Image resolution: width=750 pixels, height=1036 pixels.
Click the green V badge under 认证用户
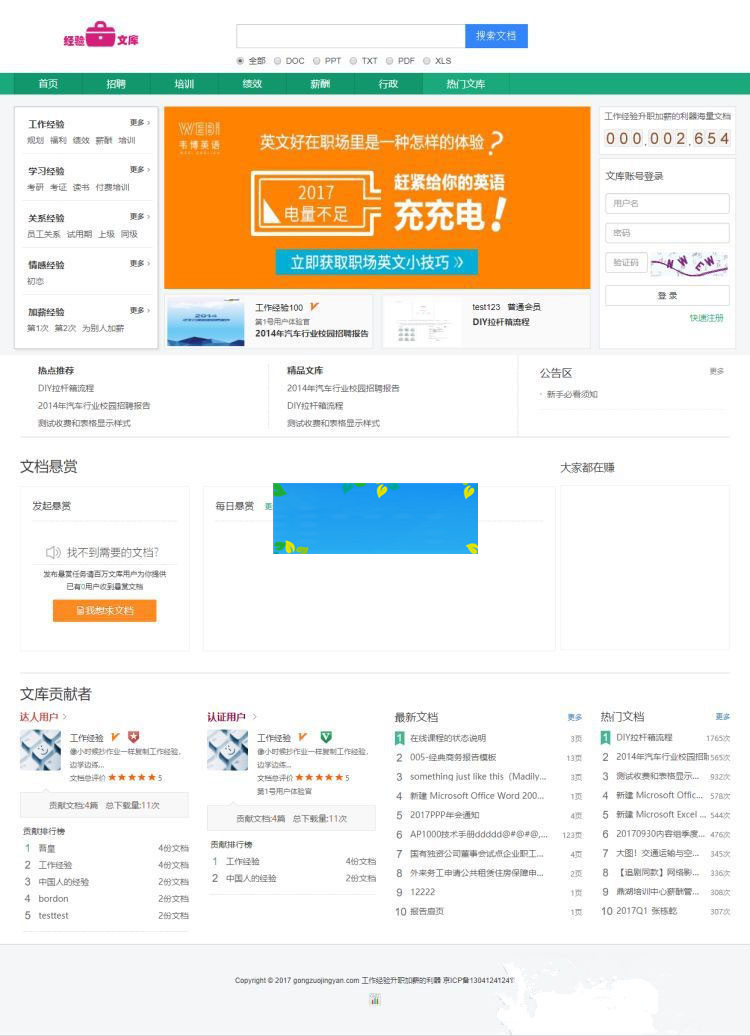pyautogui.click(x=326, y=737)
